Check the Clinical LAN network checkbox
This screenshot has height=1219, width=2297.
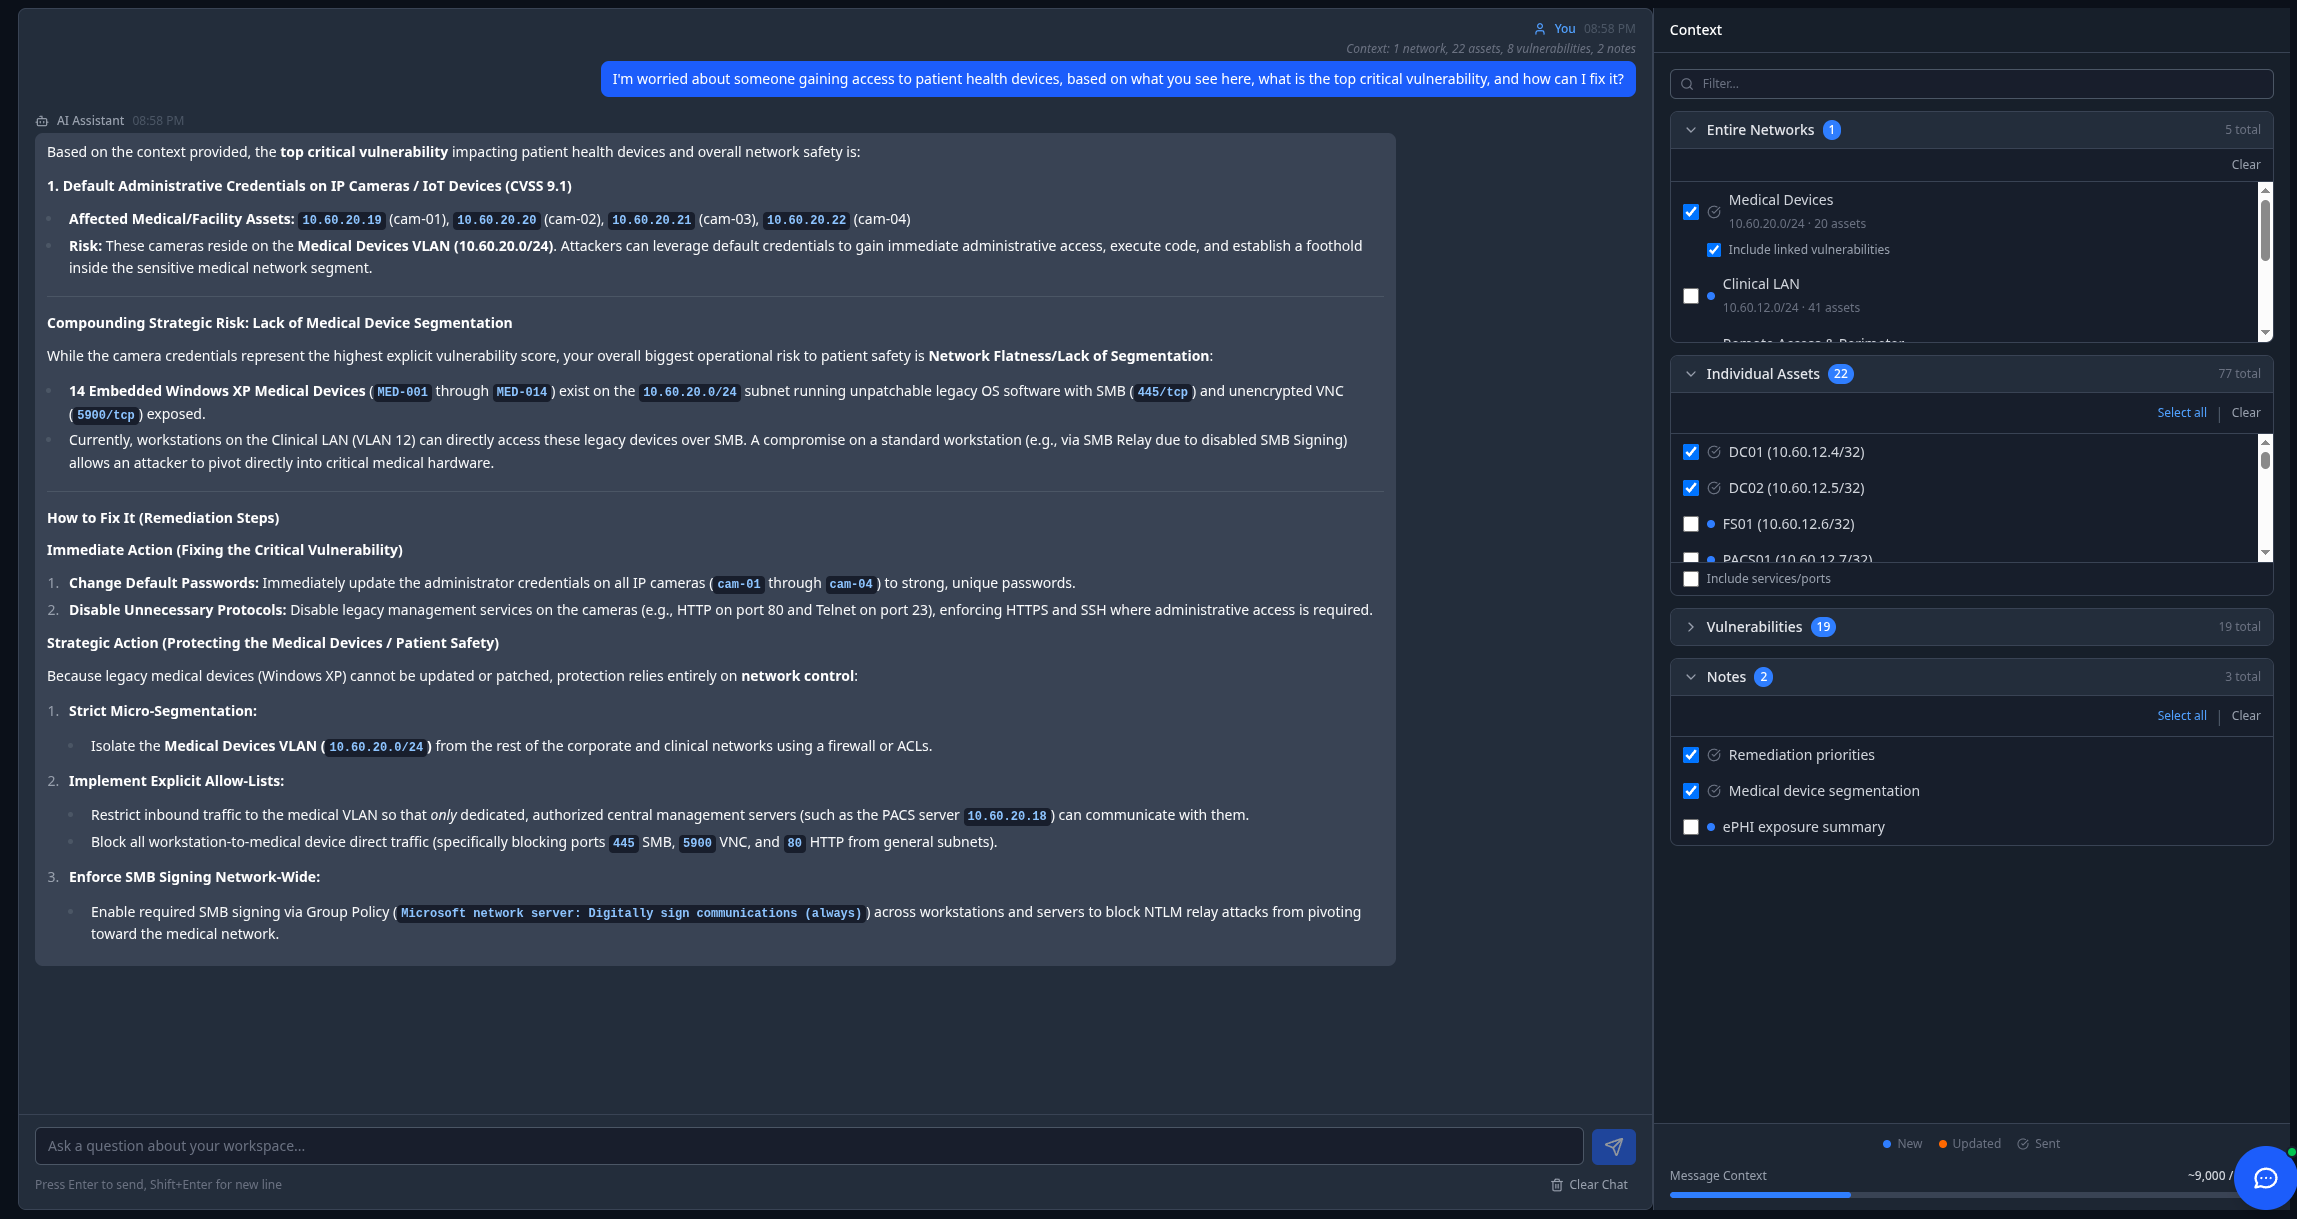(1691, 296)
